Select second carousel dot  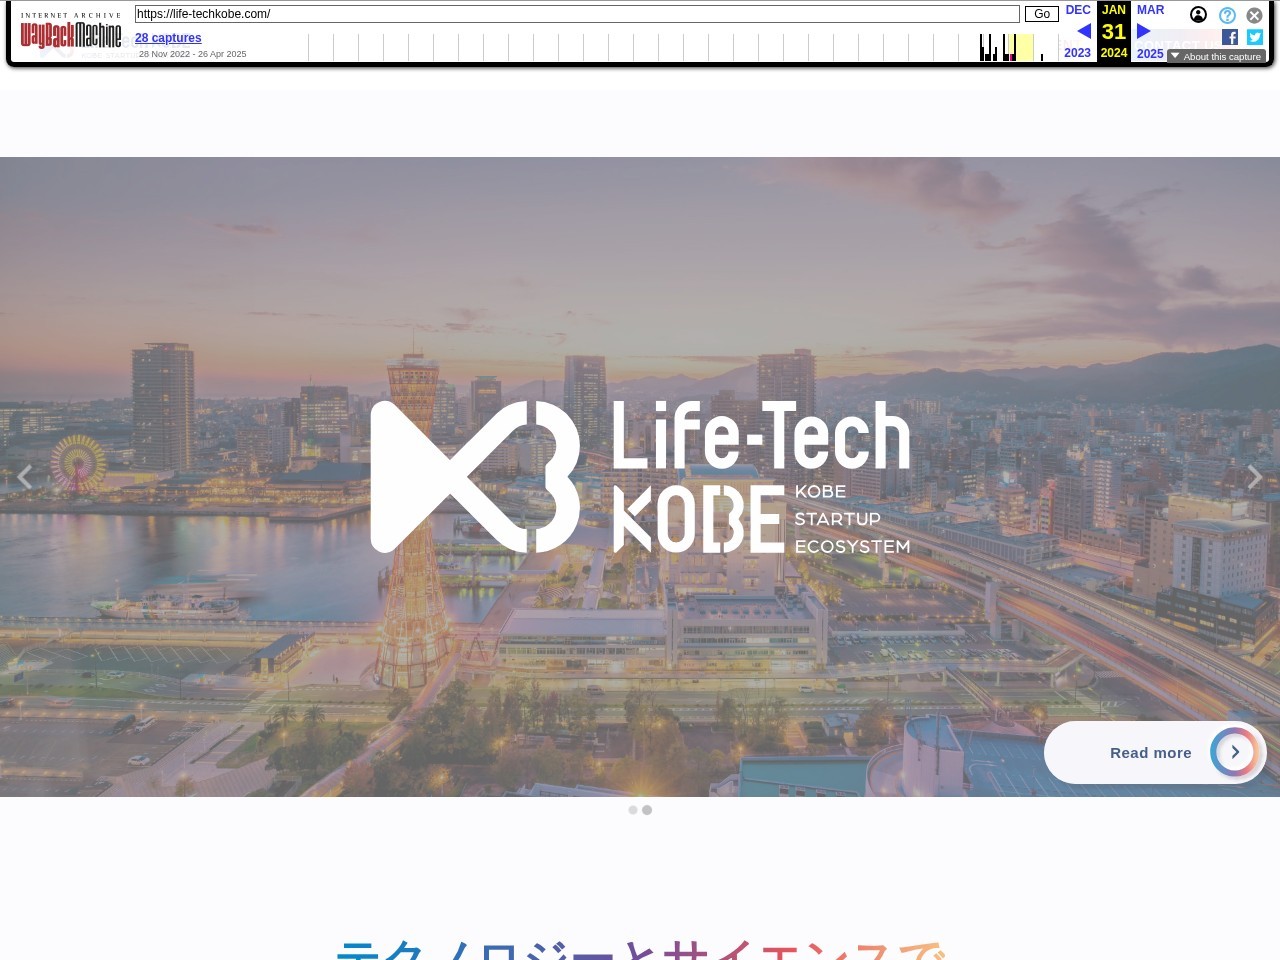(647, 810)
